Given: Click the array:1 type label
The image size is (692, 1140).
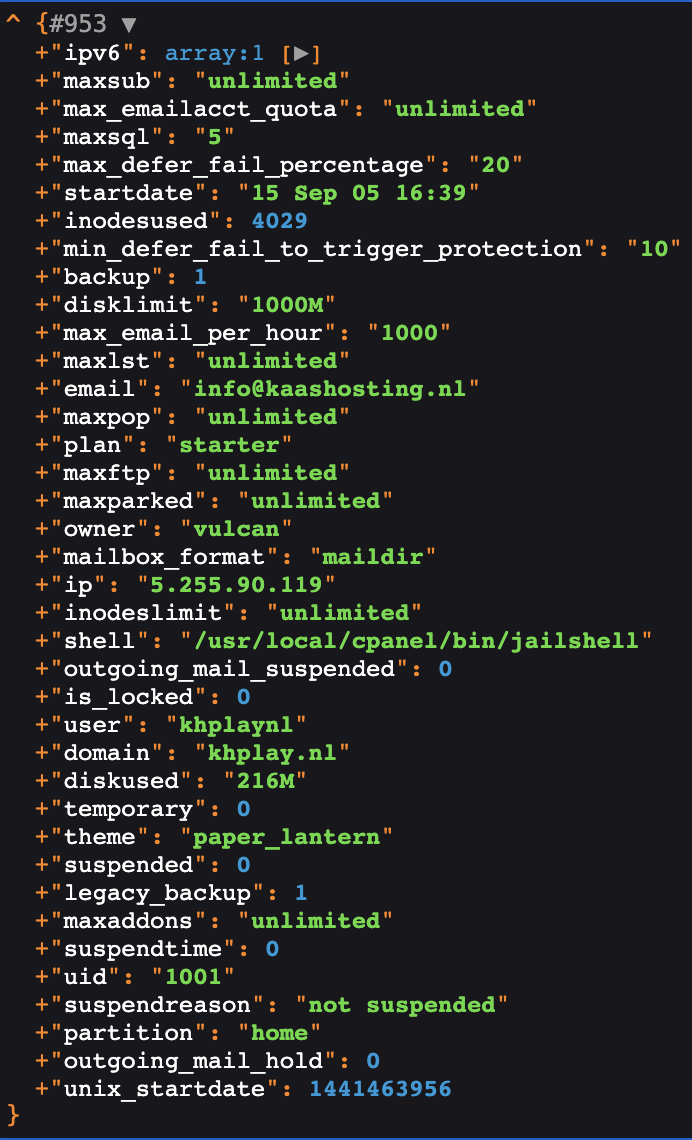Looking at the screenshot, I should [214, 53].
